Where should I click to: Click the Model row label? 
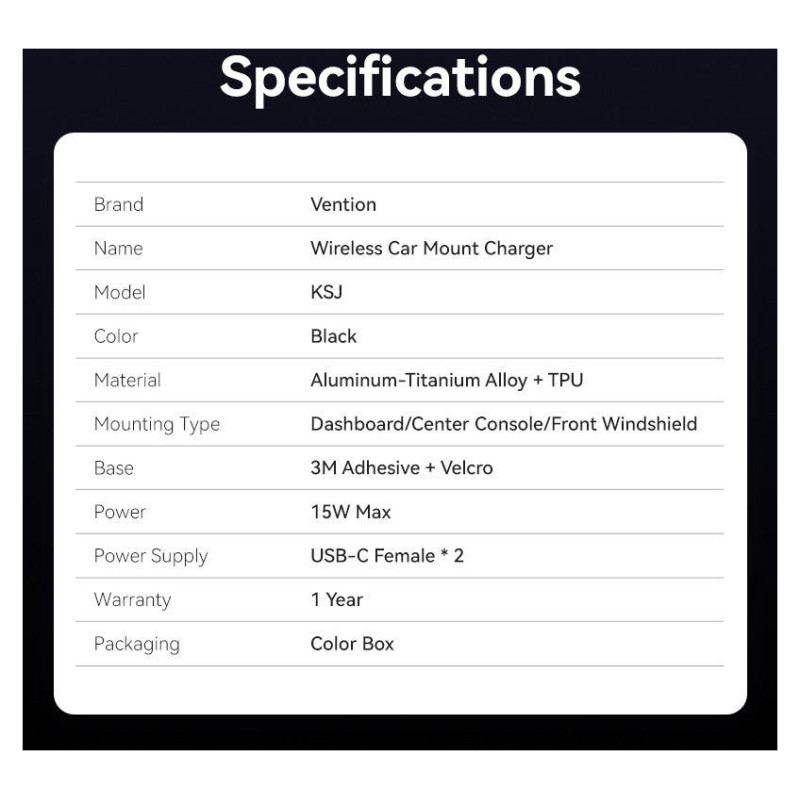coord(119,292)
